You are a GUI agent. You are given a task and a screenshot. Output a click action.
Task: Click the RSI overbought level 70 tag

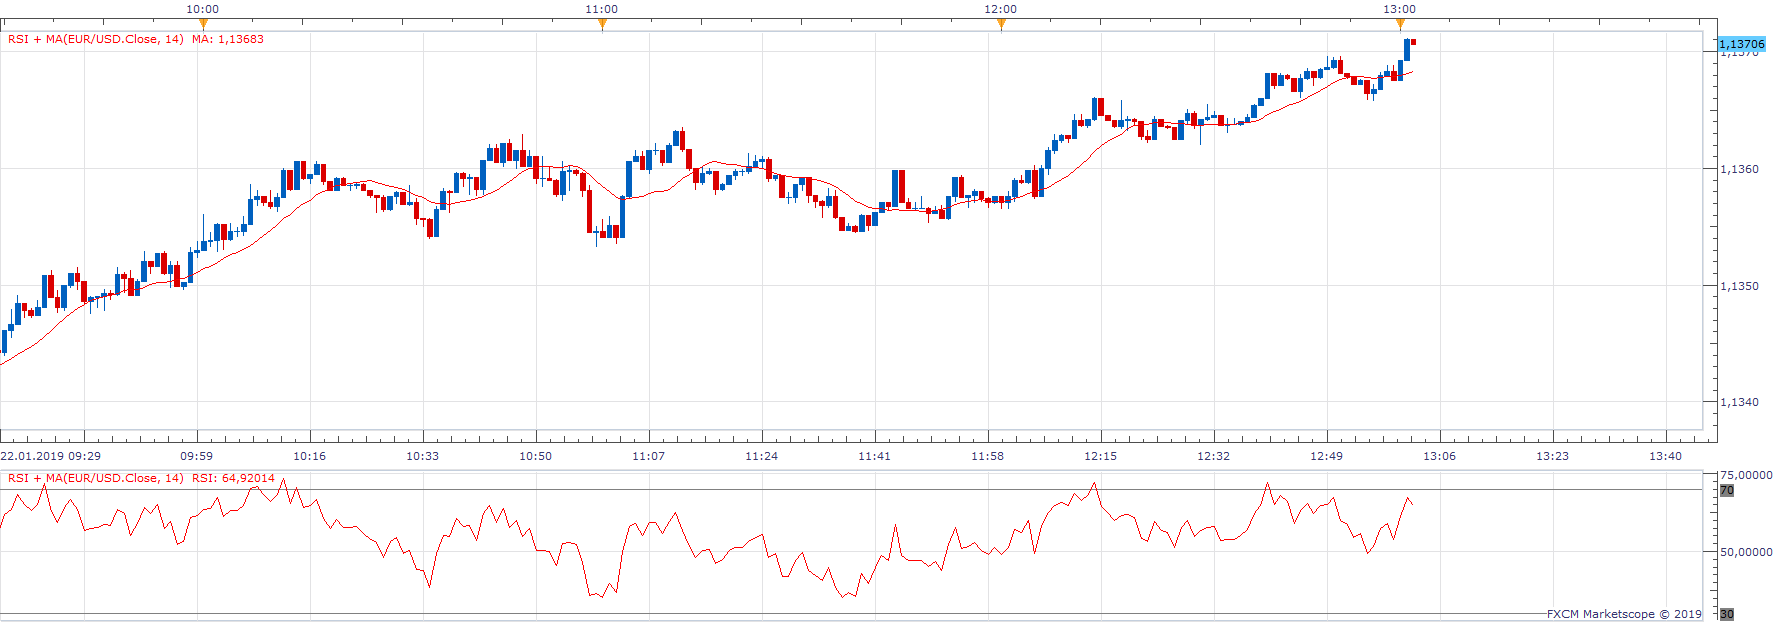[x=1727, y=490]
